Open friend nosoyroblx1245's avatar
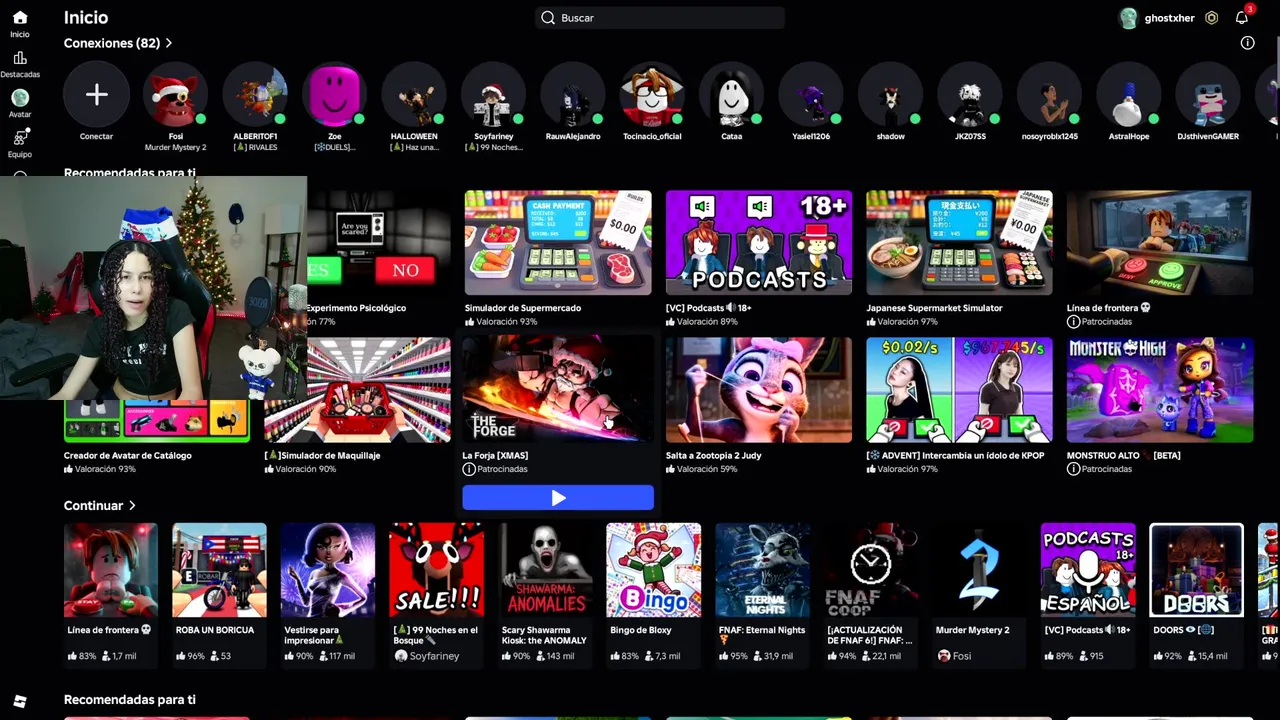The height and width of the screenshot is (720, 1280). [x=1049, y=95]
